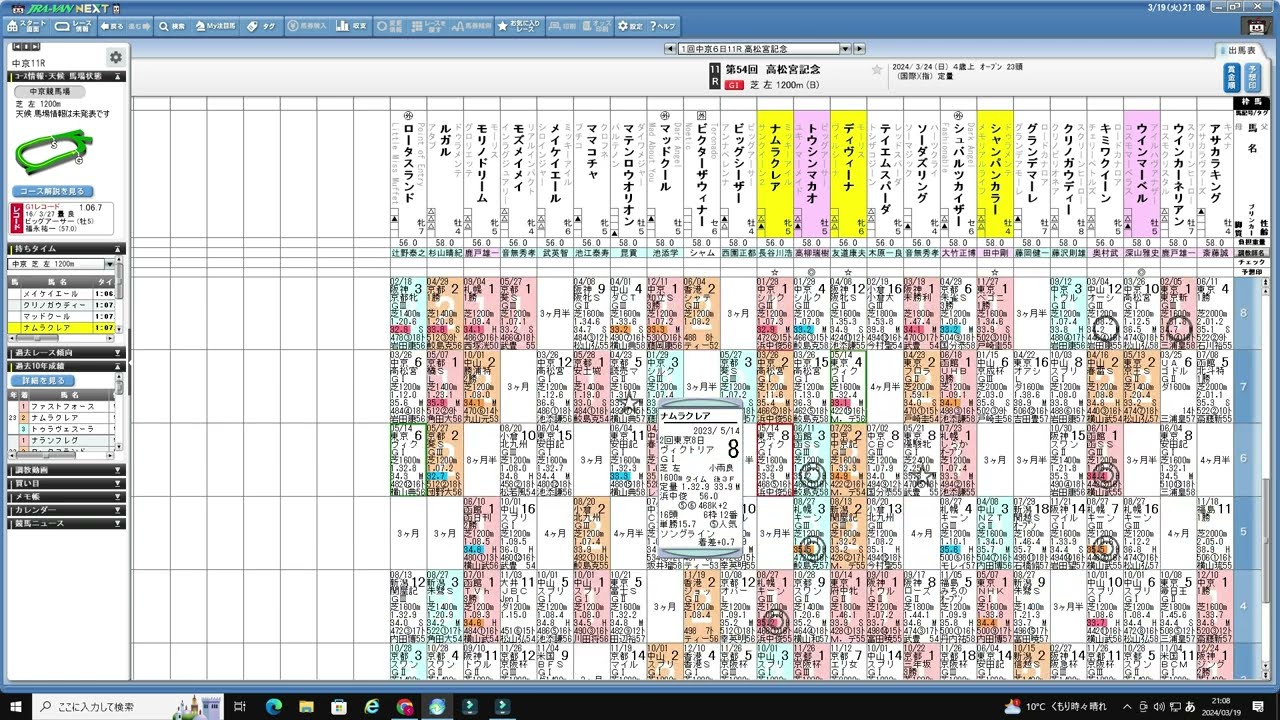1280x720 pixels.
Task: Open the race selector dropdown showing 高松宮記念
Action: [843, 47]
